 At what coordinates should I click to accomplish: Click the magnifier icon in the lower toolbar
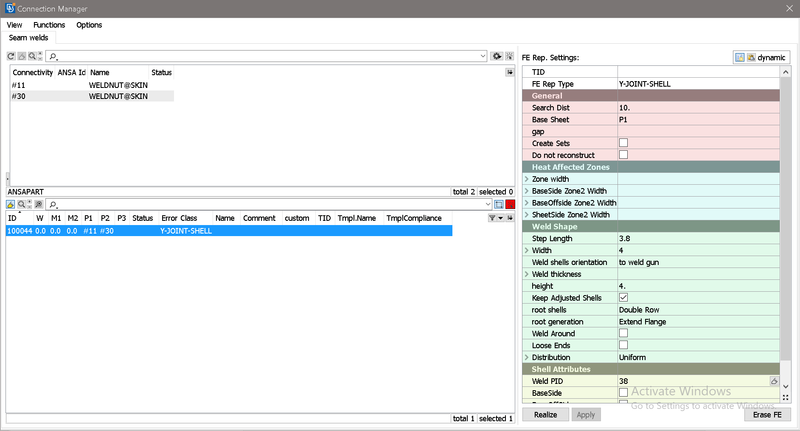[22, 204]
